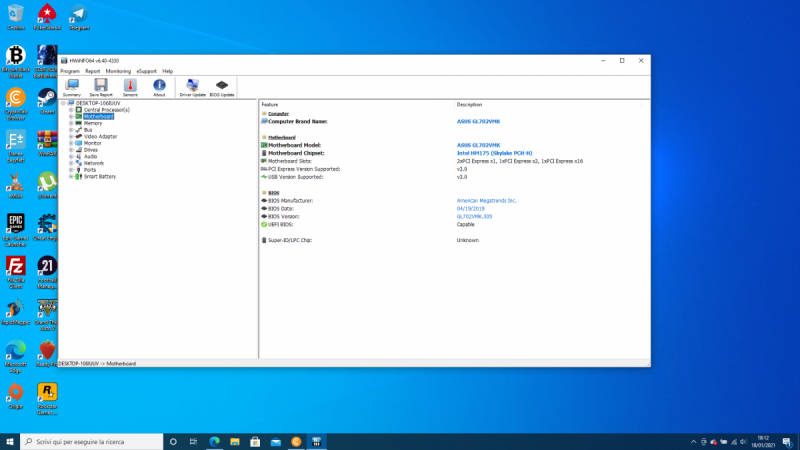Open Steam desktop shortcut
The height and width of the screenshot is (450, 800).
click(x=47, y=99)
